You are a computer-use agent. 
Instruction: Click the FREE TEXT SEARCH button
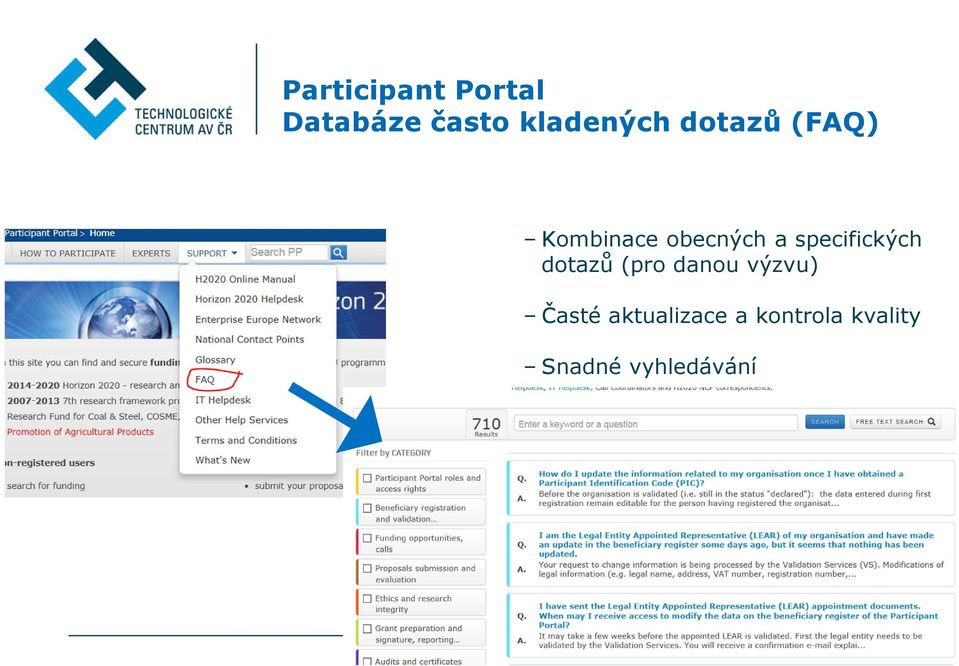tap(895, 422)
